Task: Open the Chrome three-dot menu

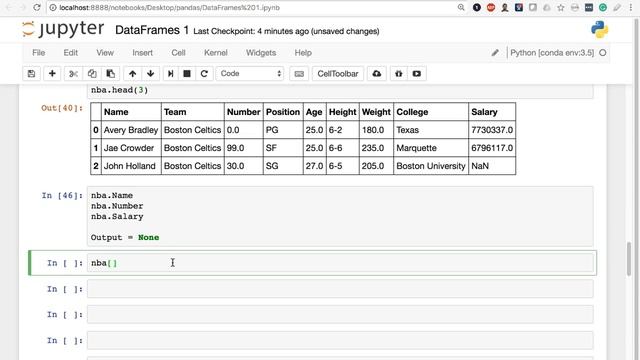Action: click(631, 7)
